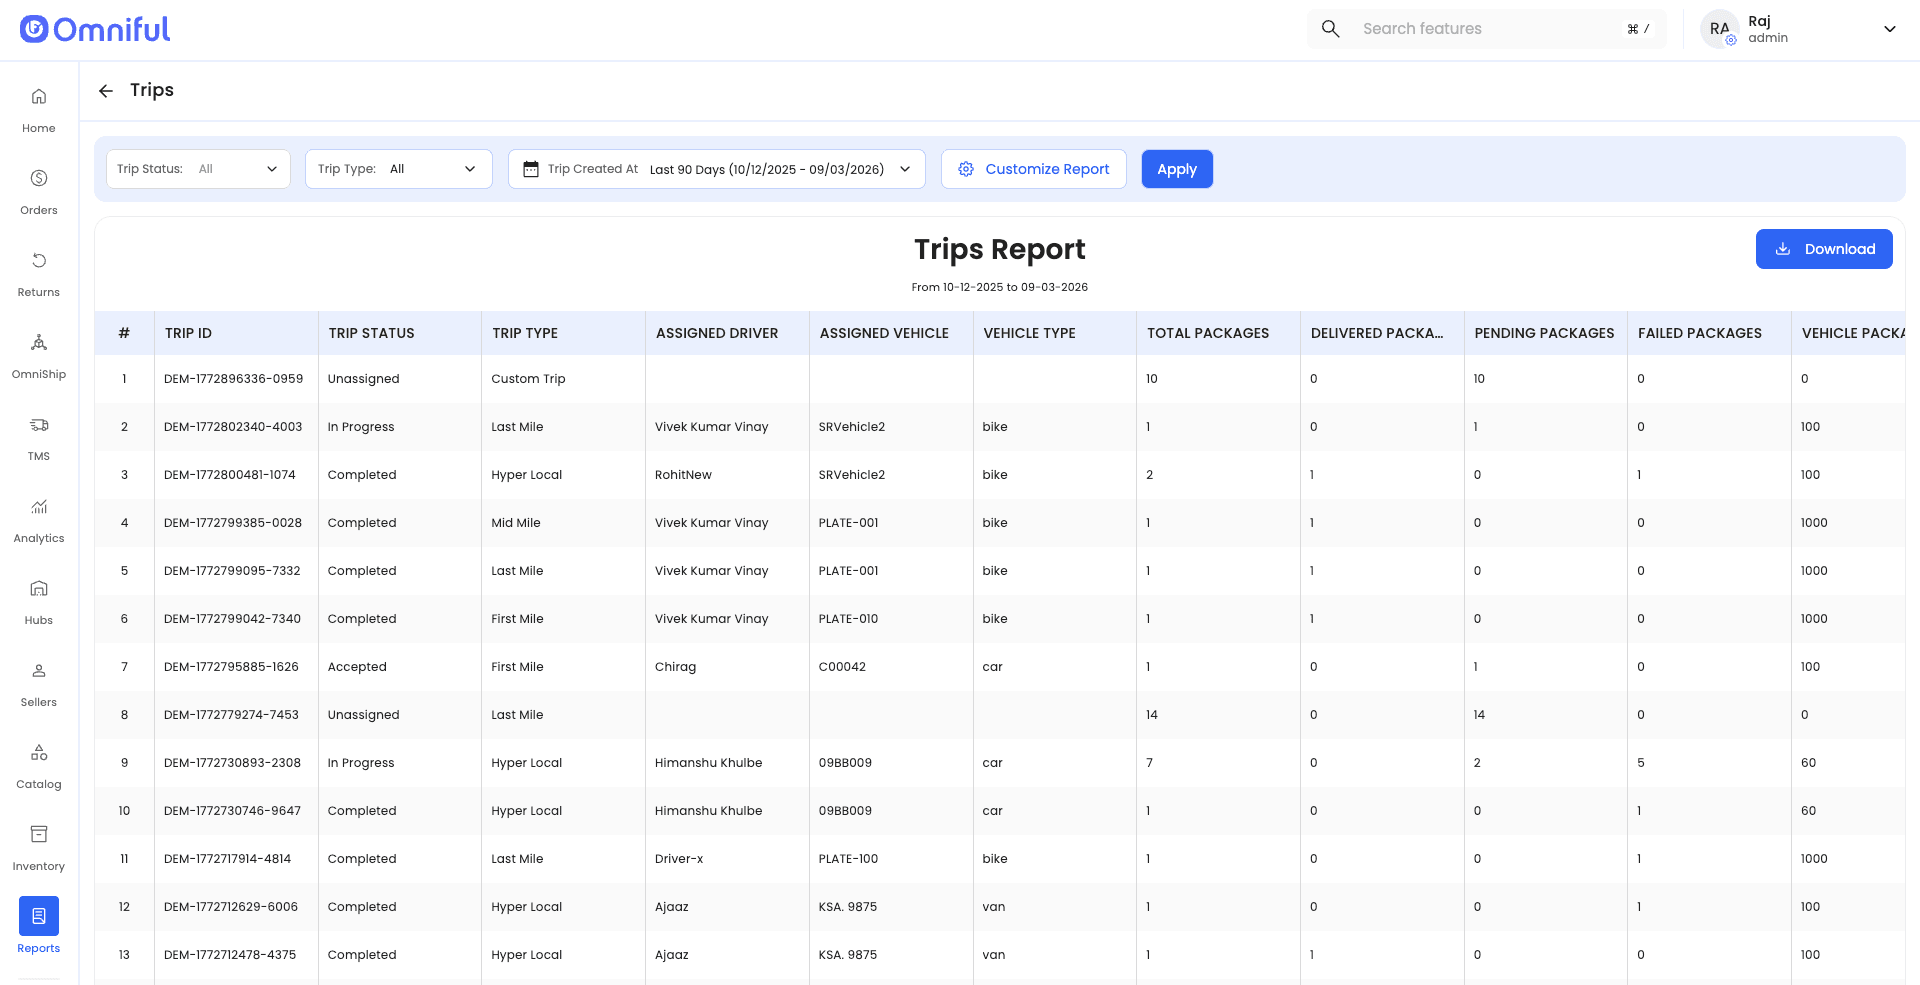The width and height of the screenshot is (1920, 985).
Task: Open the Trip Type dropdown
Action: click(398, 169)
